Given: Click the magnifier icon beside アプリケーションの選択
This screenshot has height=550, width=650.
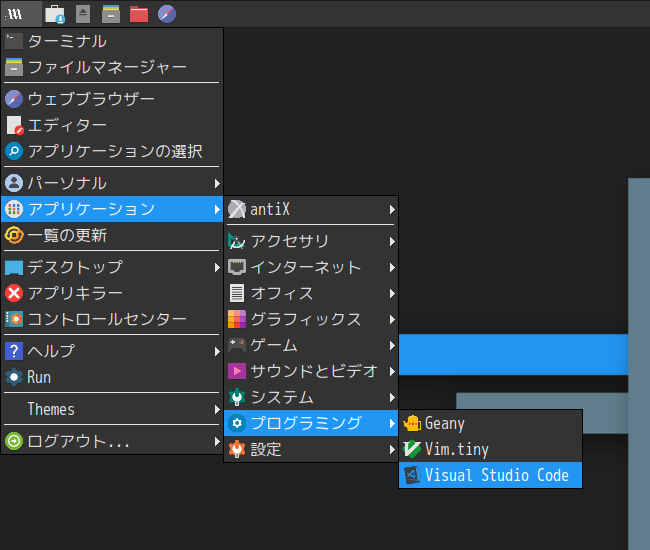Looking at the screenshot, I should pyautogui.click(x=14, y=151).
